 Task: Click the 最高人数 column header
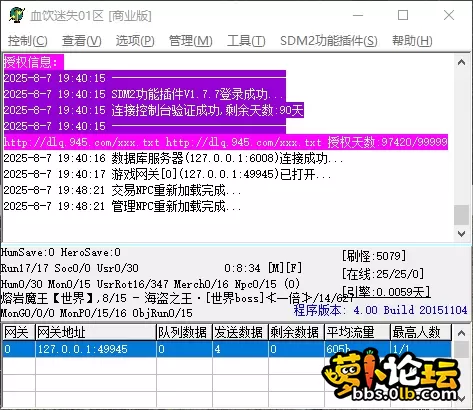pos(421,332)
